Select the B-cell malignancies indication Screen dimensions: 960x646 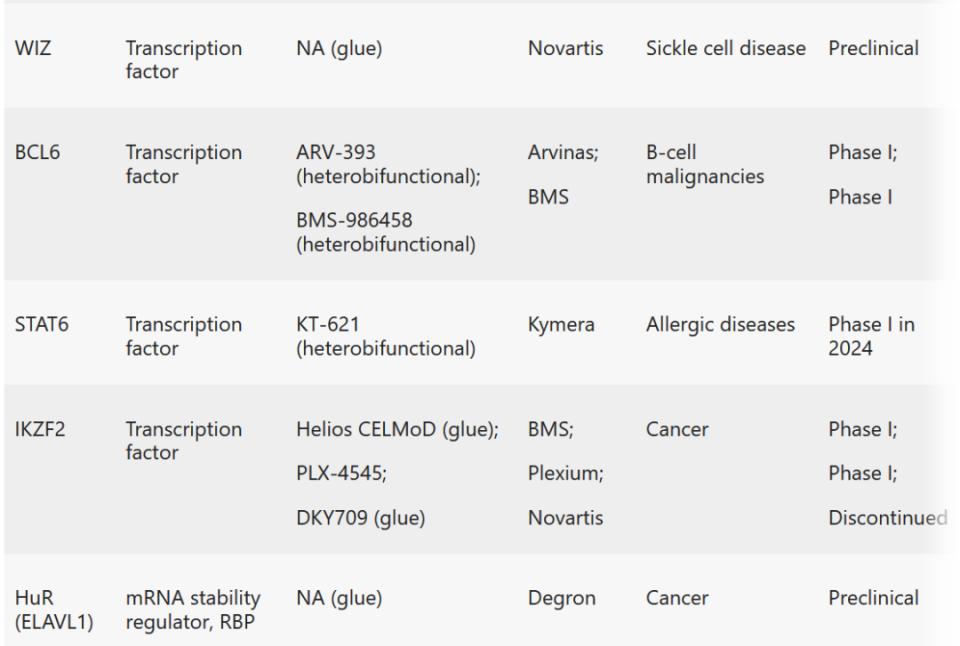coord(704,164)
